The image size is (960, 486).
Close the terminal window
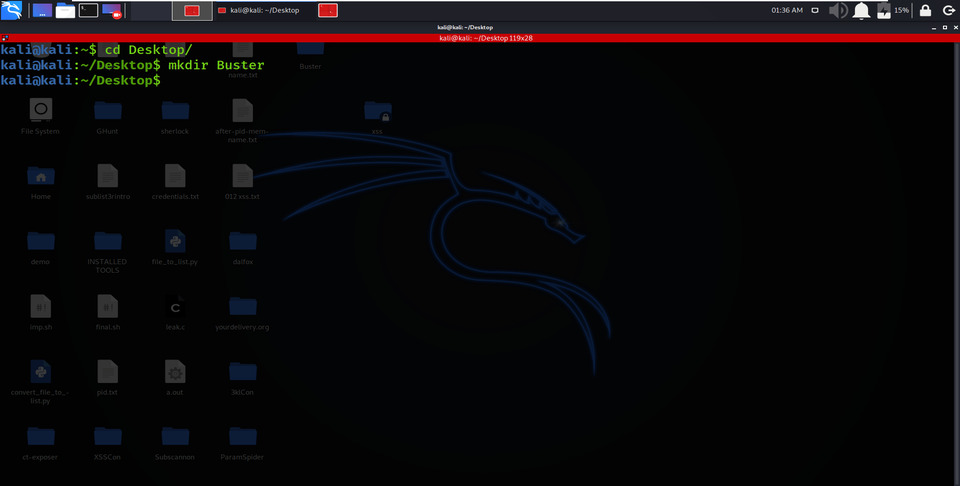(954, 28)
